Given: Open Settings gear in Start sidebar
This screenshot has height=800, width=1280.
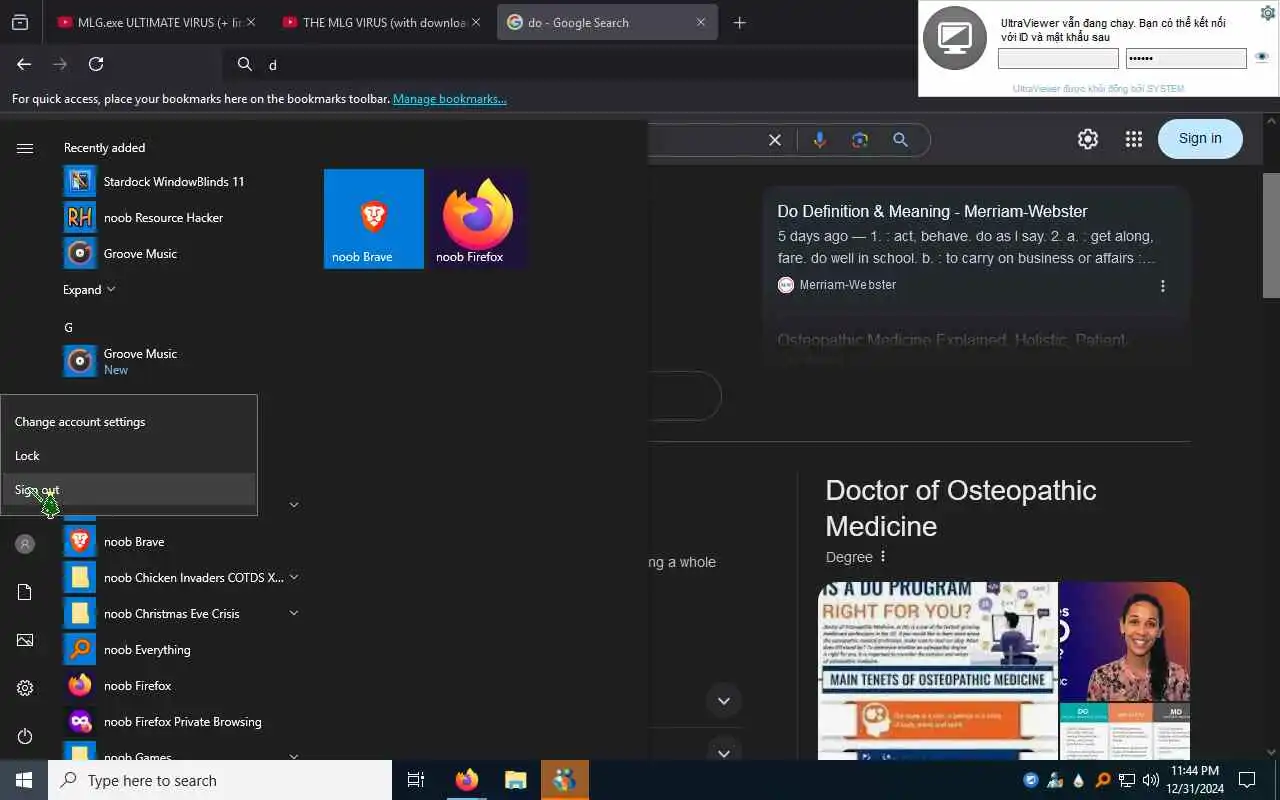Looking at the screenshot, I should coord(25,688).
